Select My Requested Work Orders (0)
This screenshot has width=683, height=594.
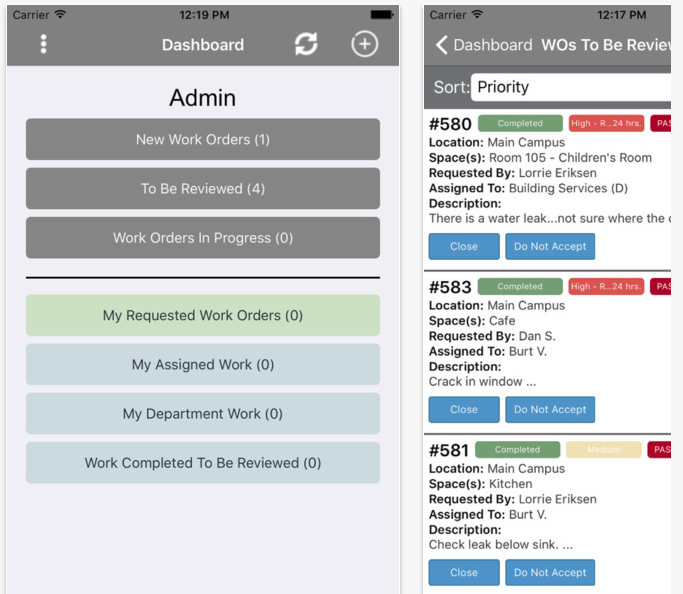tap(203, 315)
